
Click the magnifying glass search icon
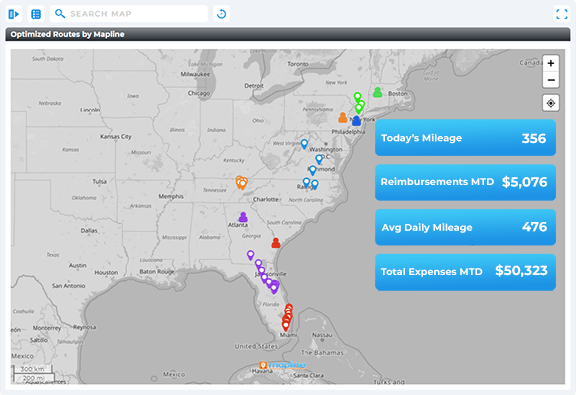tap(60, 14)
